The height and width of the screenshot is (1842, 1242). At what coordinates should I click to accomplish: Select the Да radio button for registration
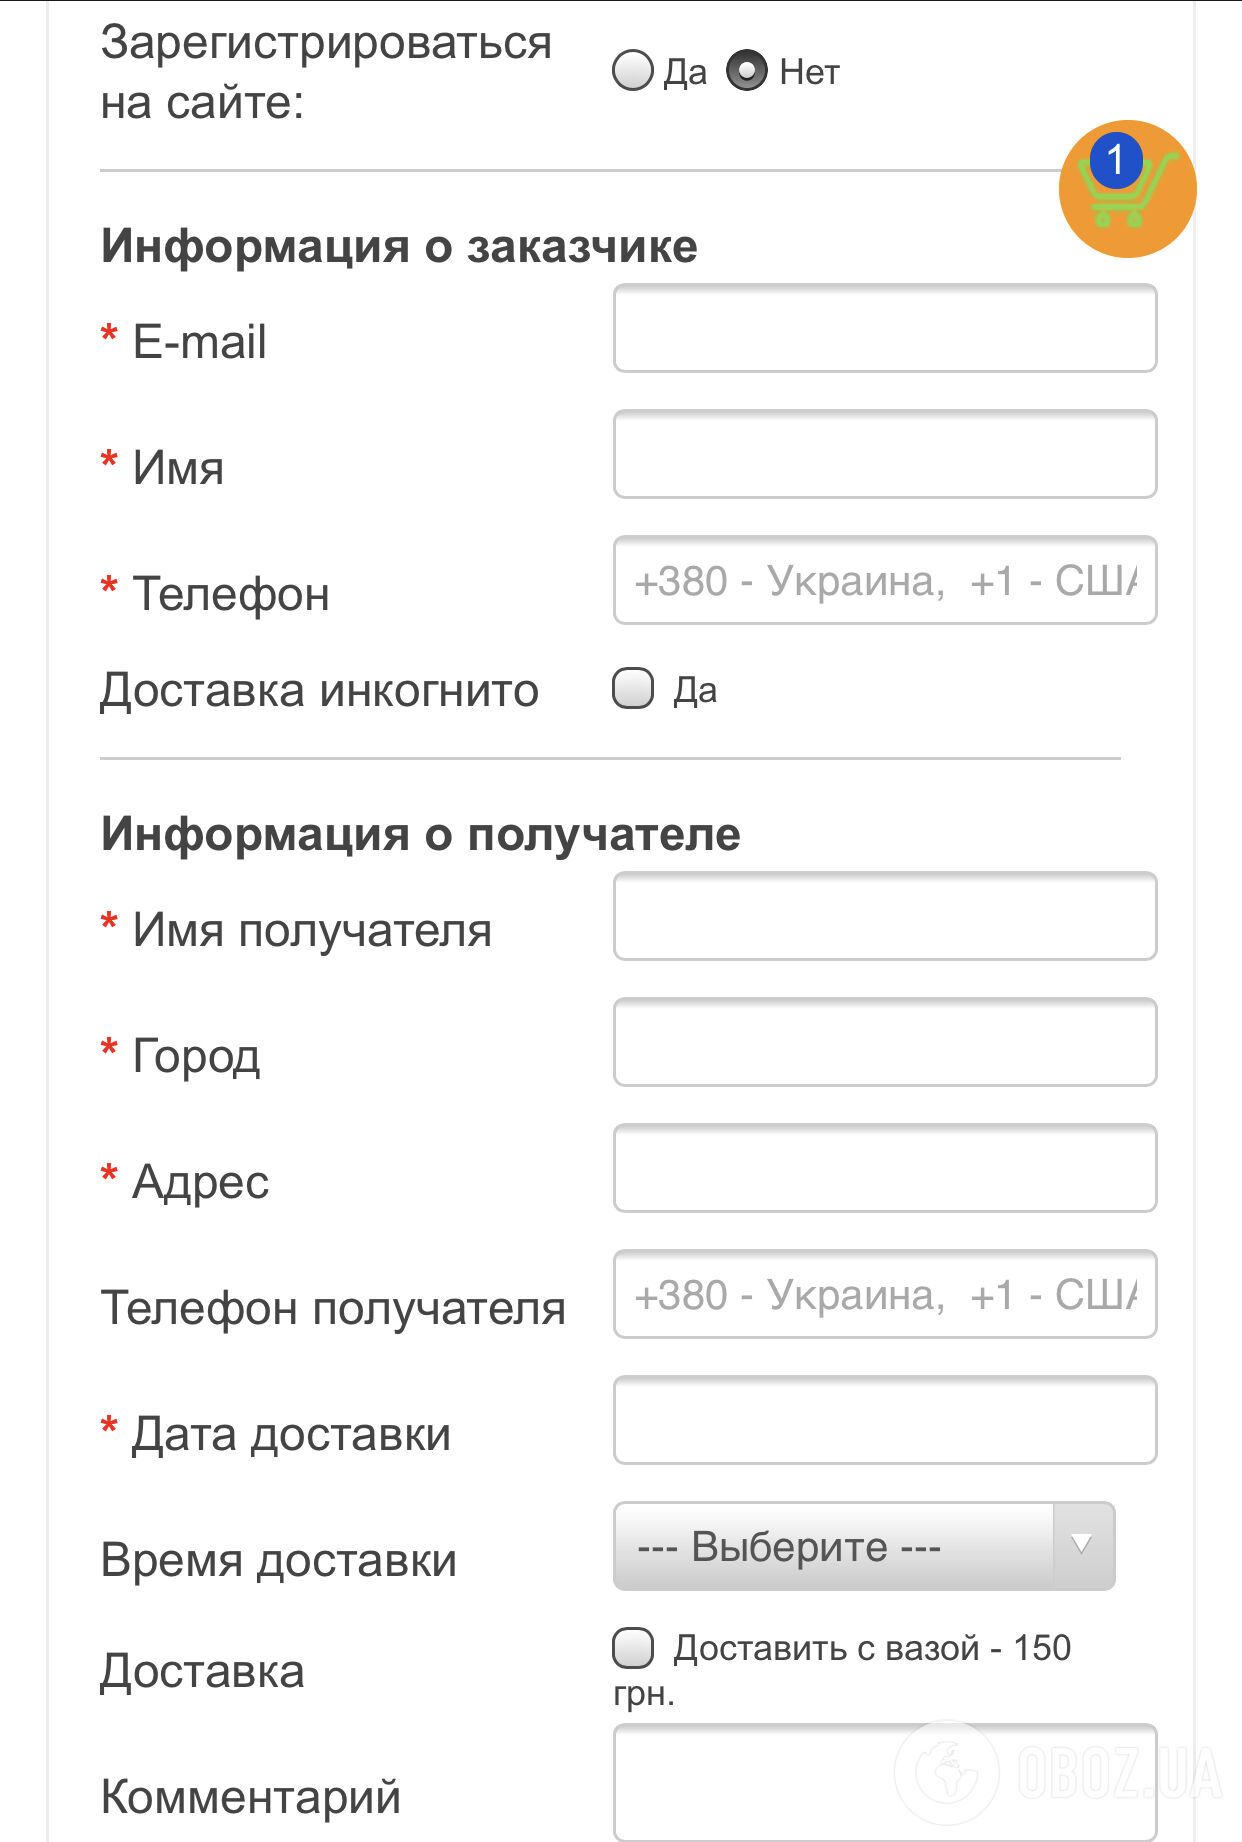[631, 71]
